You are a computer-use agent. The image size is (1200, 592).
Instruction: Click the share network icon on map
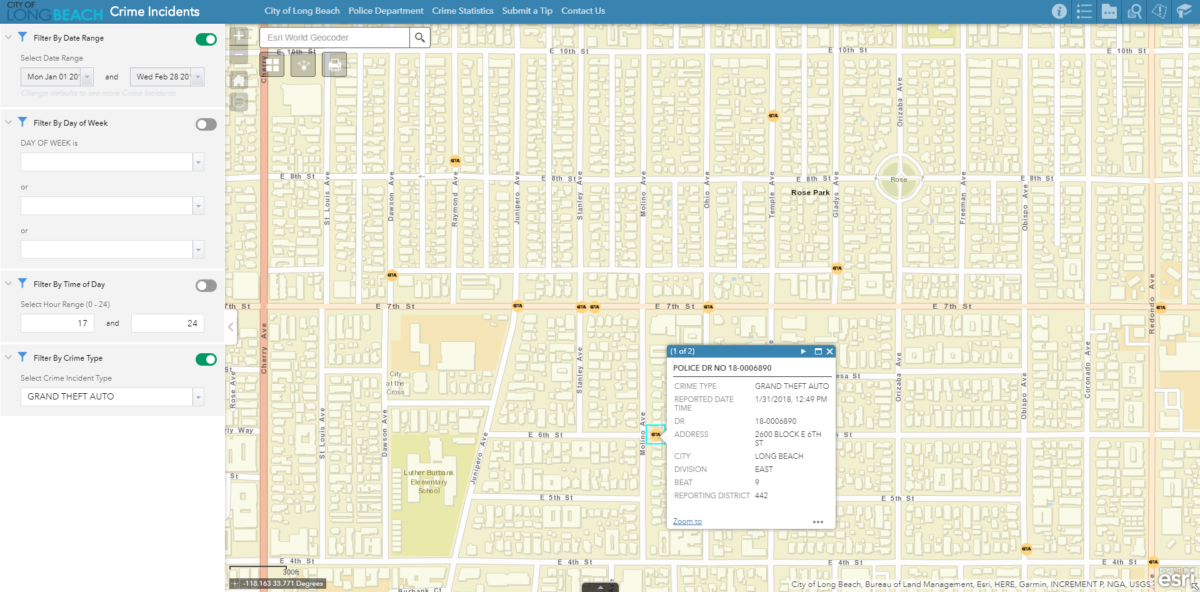(303, 64)
